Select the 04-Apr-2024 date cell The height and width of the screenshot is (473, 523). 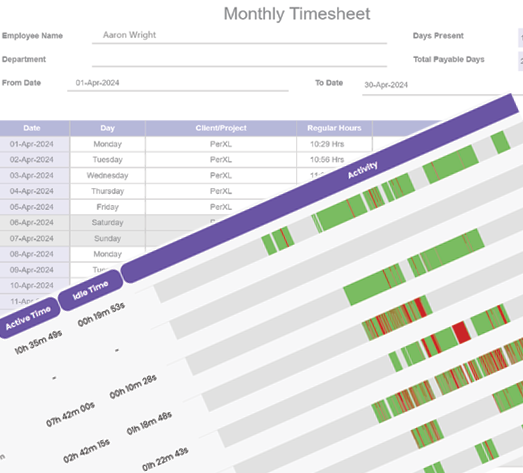[x=34, y=191]
